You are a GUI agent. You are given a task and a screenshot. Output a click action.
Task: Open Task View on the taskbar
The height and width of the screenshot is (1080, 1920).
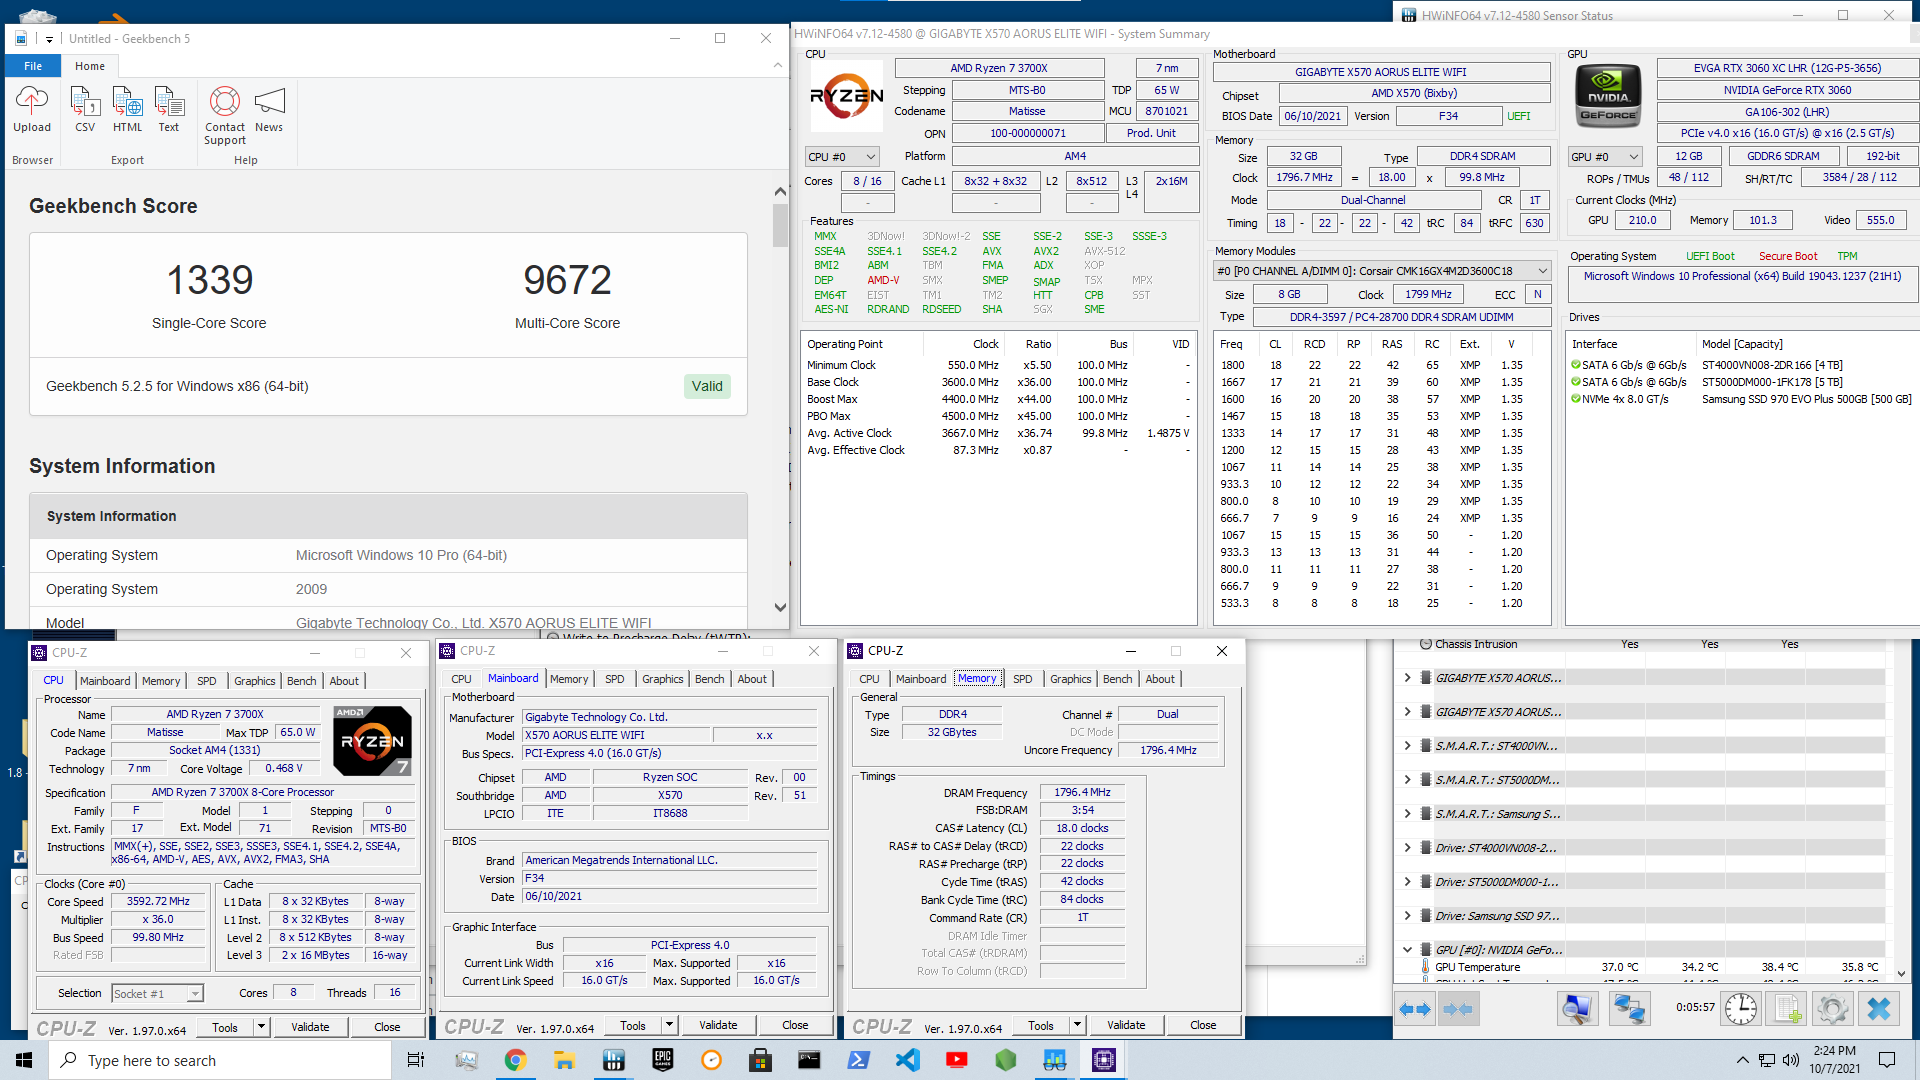416,1060
